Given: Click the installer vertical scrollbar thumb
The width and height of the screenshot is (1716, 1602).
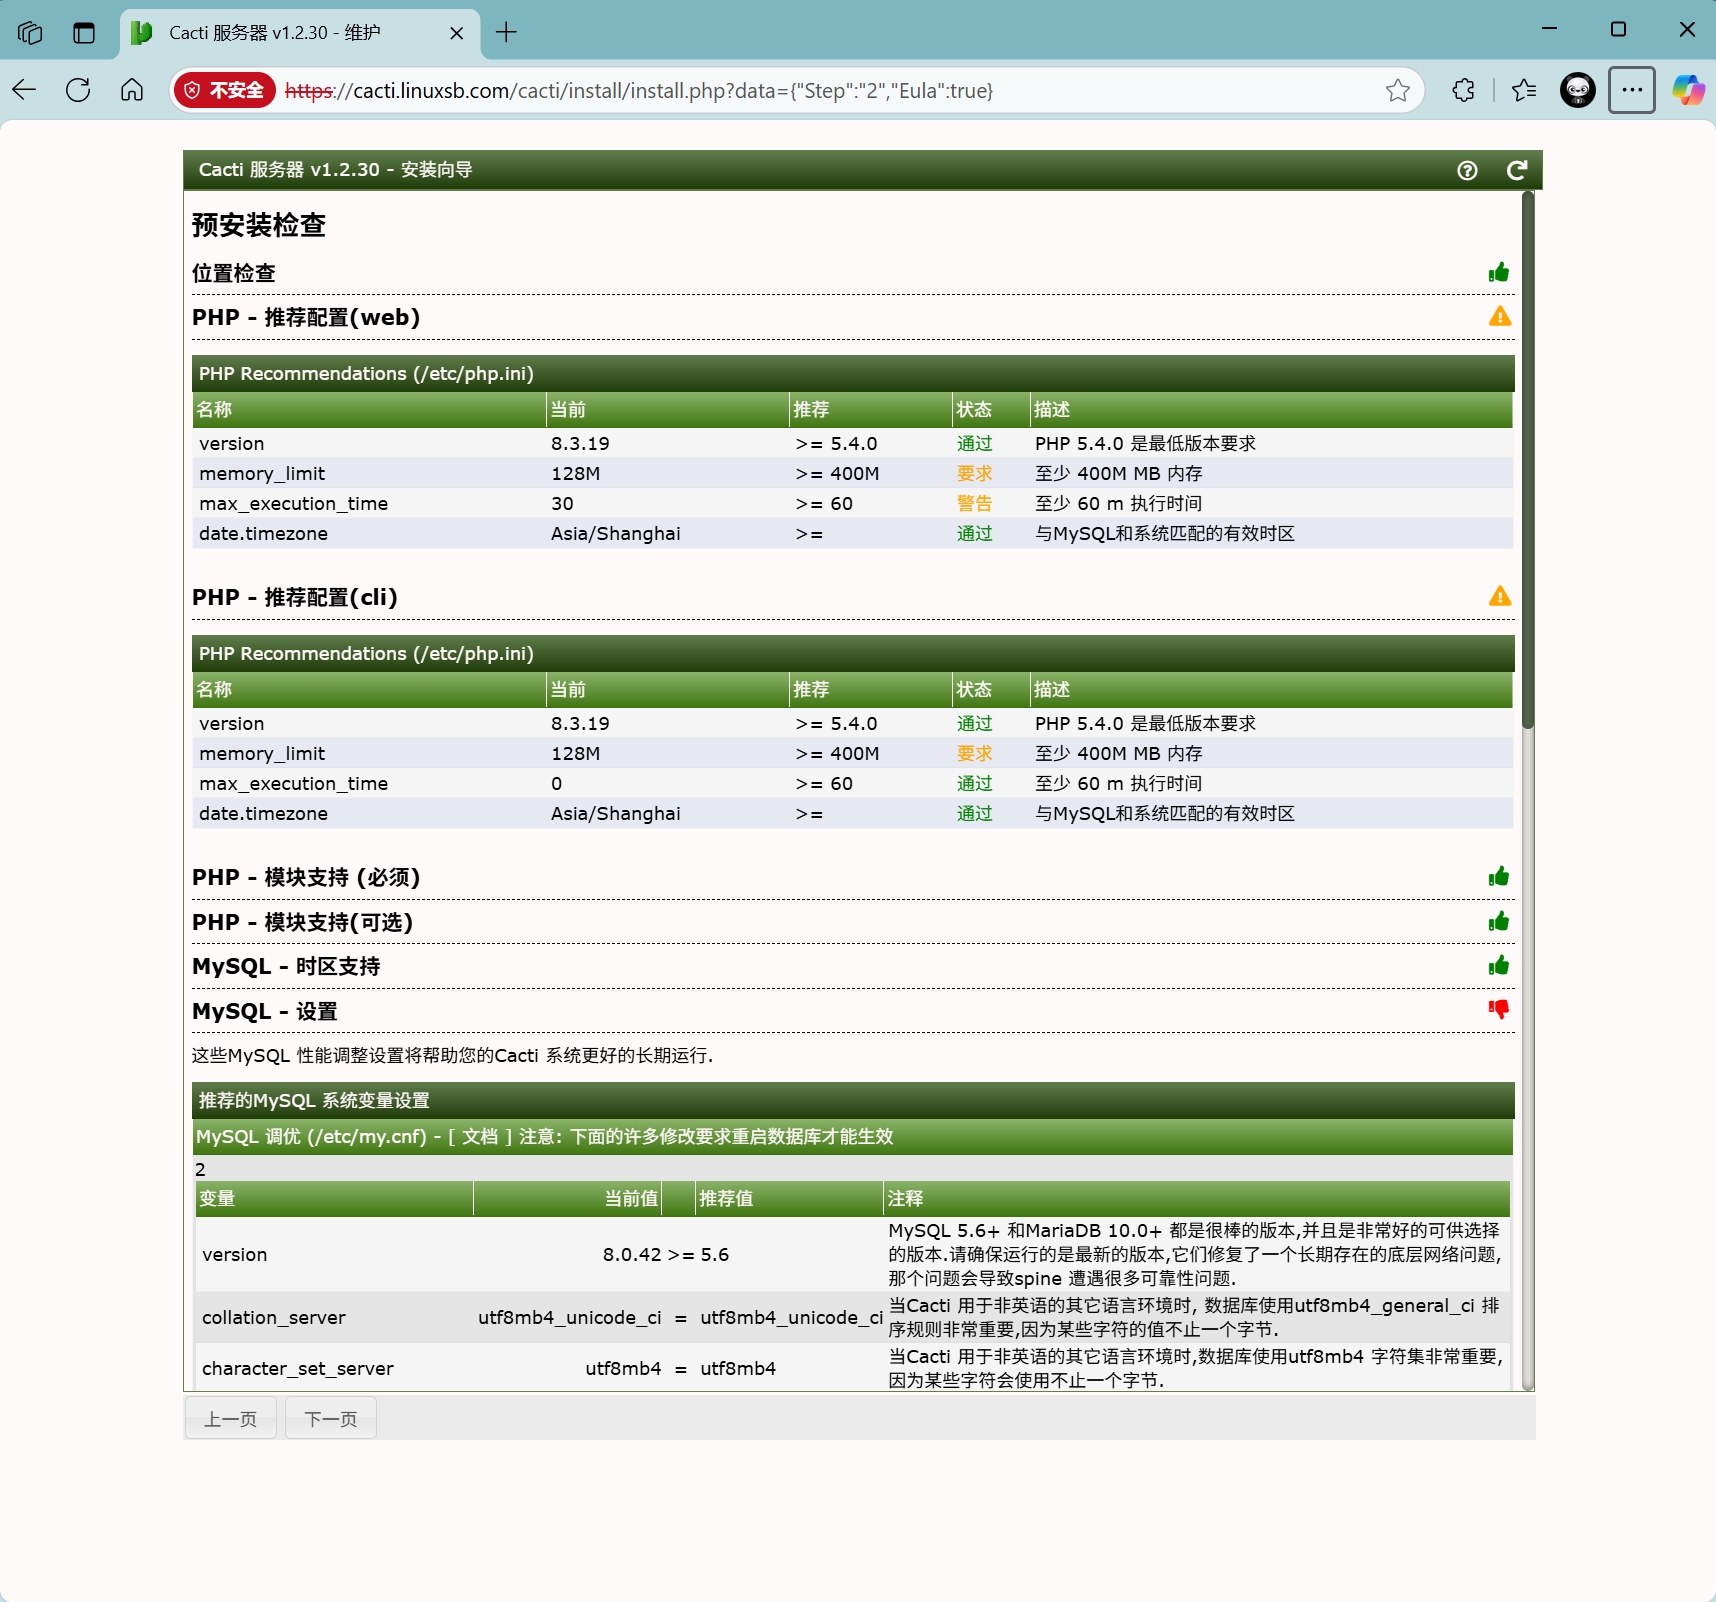Looking at the screenshot, I should (x=1527, y=460).
